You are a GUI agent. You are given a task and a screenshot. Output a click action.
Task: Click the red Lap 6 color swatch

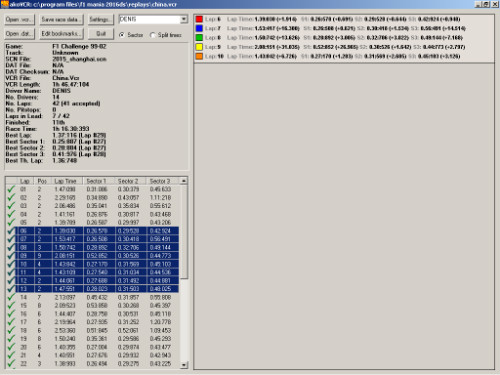pos(199,19)
